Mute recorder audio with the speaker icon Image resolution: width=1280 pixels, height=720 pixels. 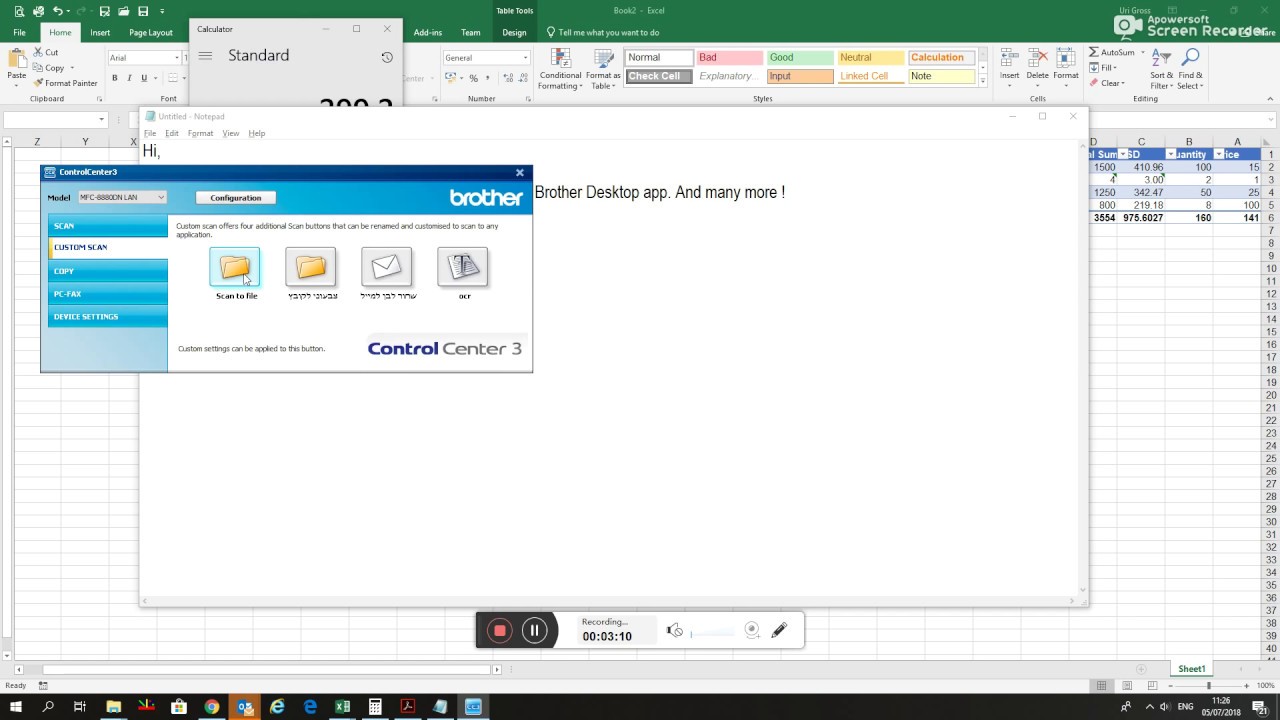click(675, 630)
